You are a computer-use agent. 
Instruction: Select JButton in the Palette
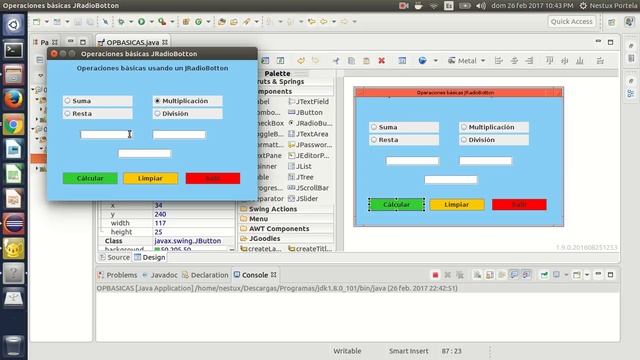point(305,112)
